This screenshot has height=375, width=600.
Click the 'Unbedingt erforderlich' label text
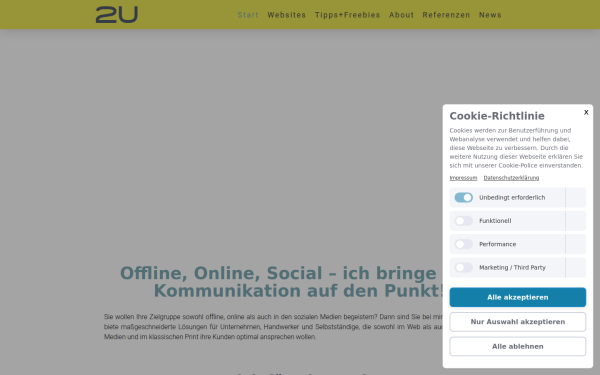(x=512, y=197)
